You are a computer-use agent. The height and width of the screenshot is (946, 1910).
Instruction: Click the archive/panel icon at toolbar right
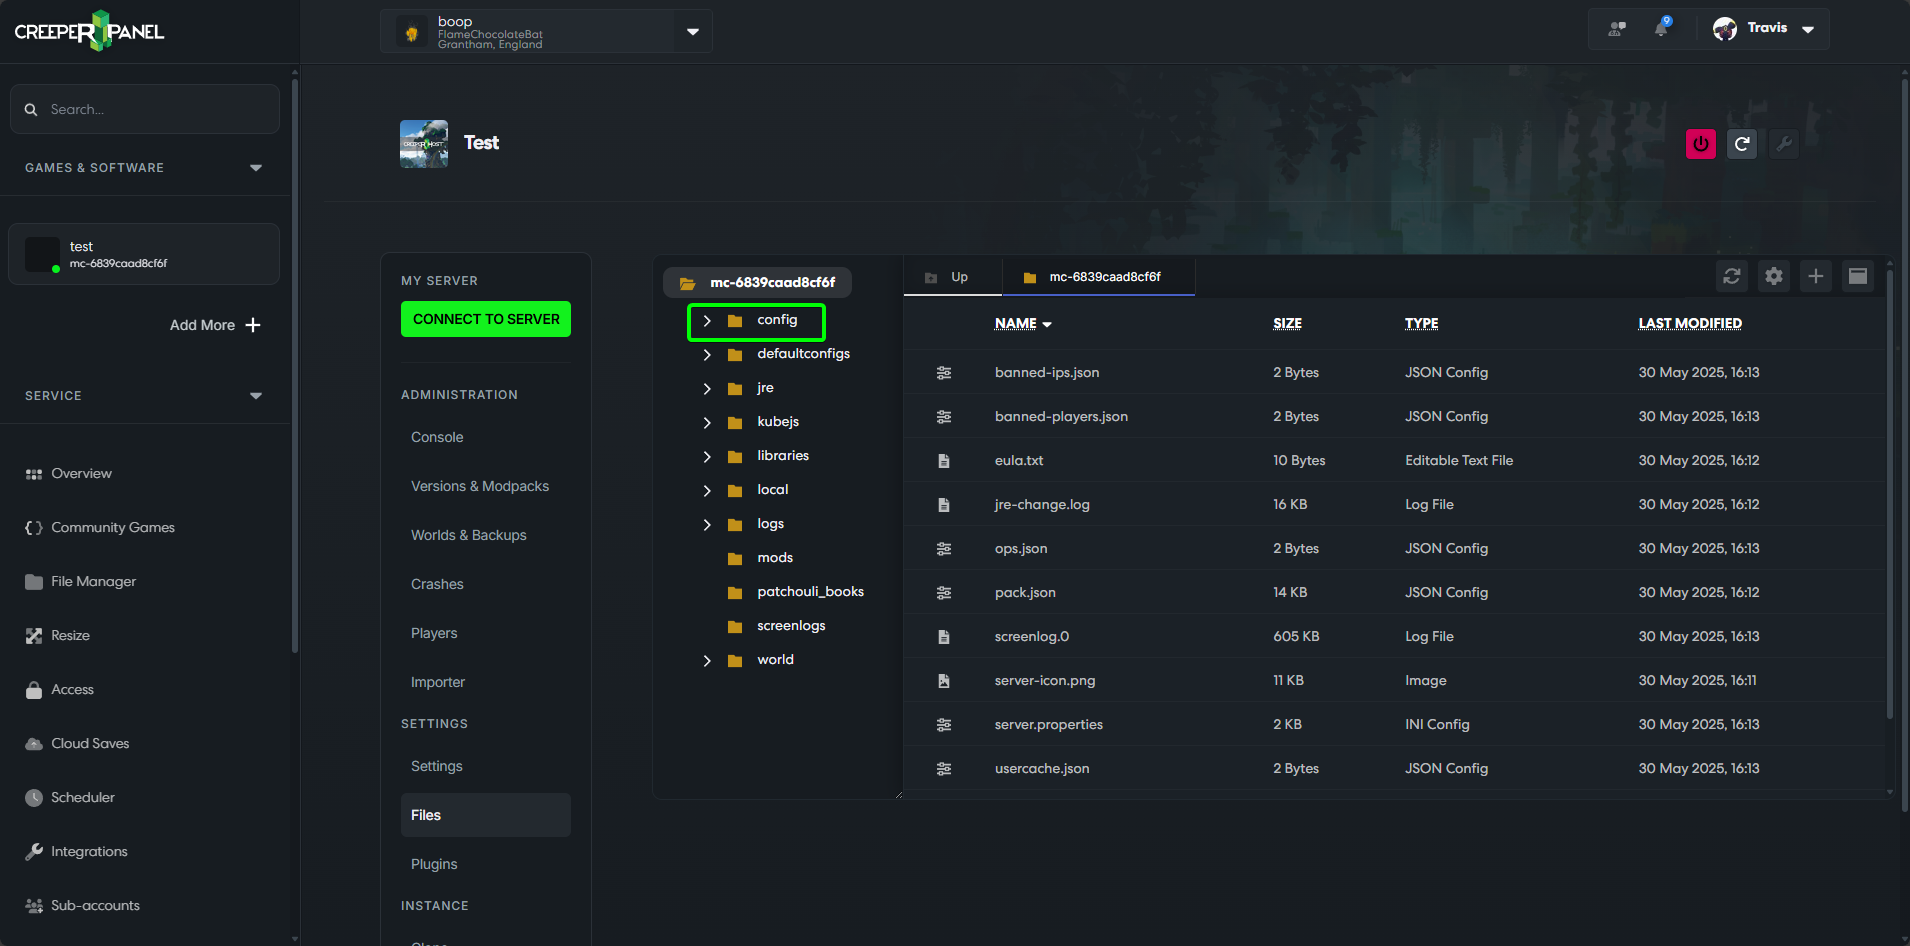click(1858, 276)
